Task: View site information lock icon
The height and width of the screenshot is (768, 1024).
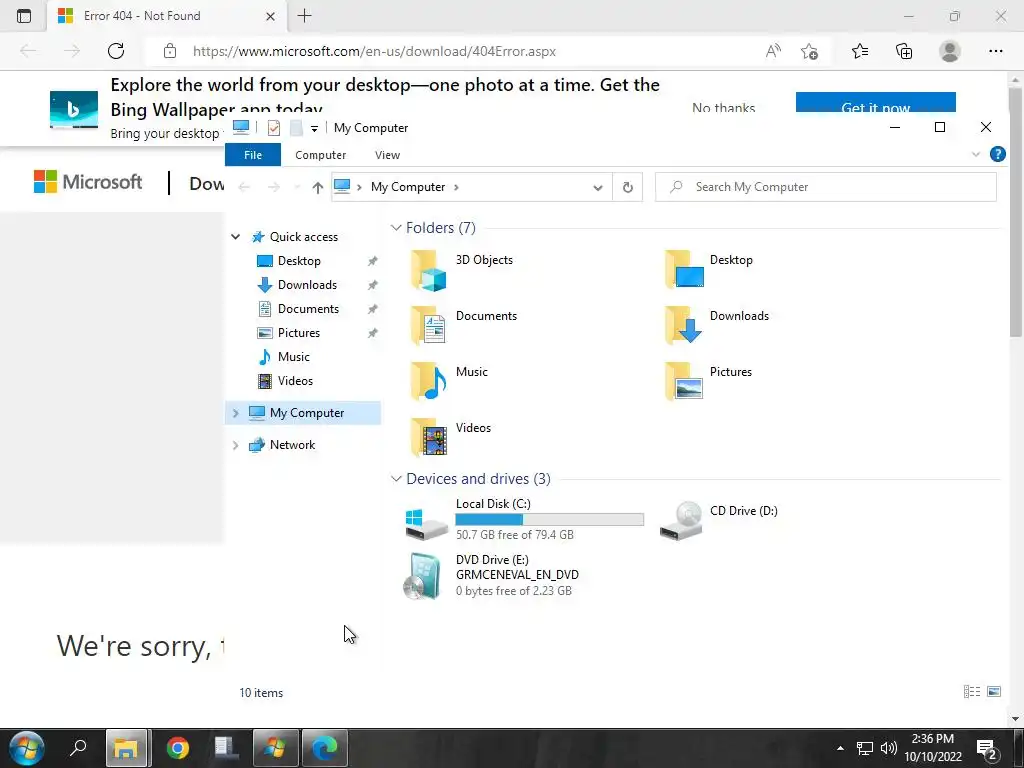Action: click(170, 51)
